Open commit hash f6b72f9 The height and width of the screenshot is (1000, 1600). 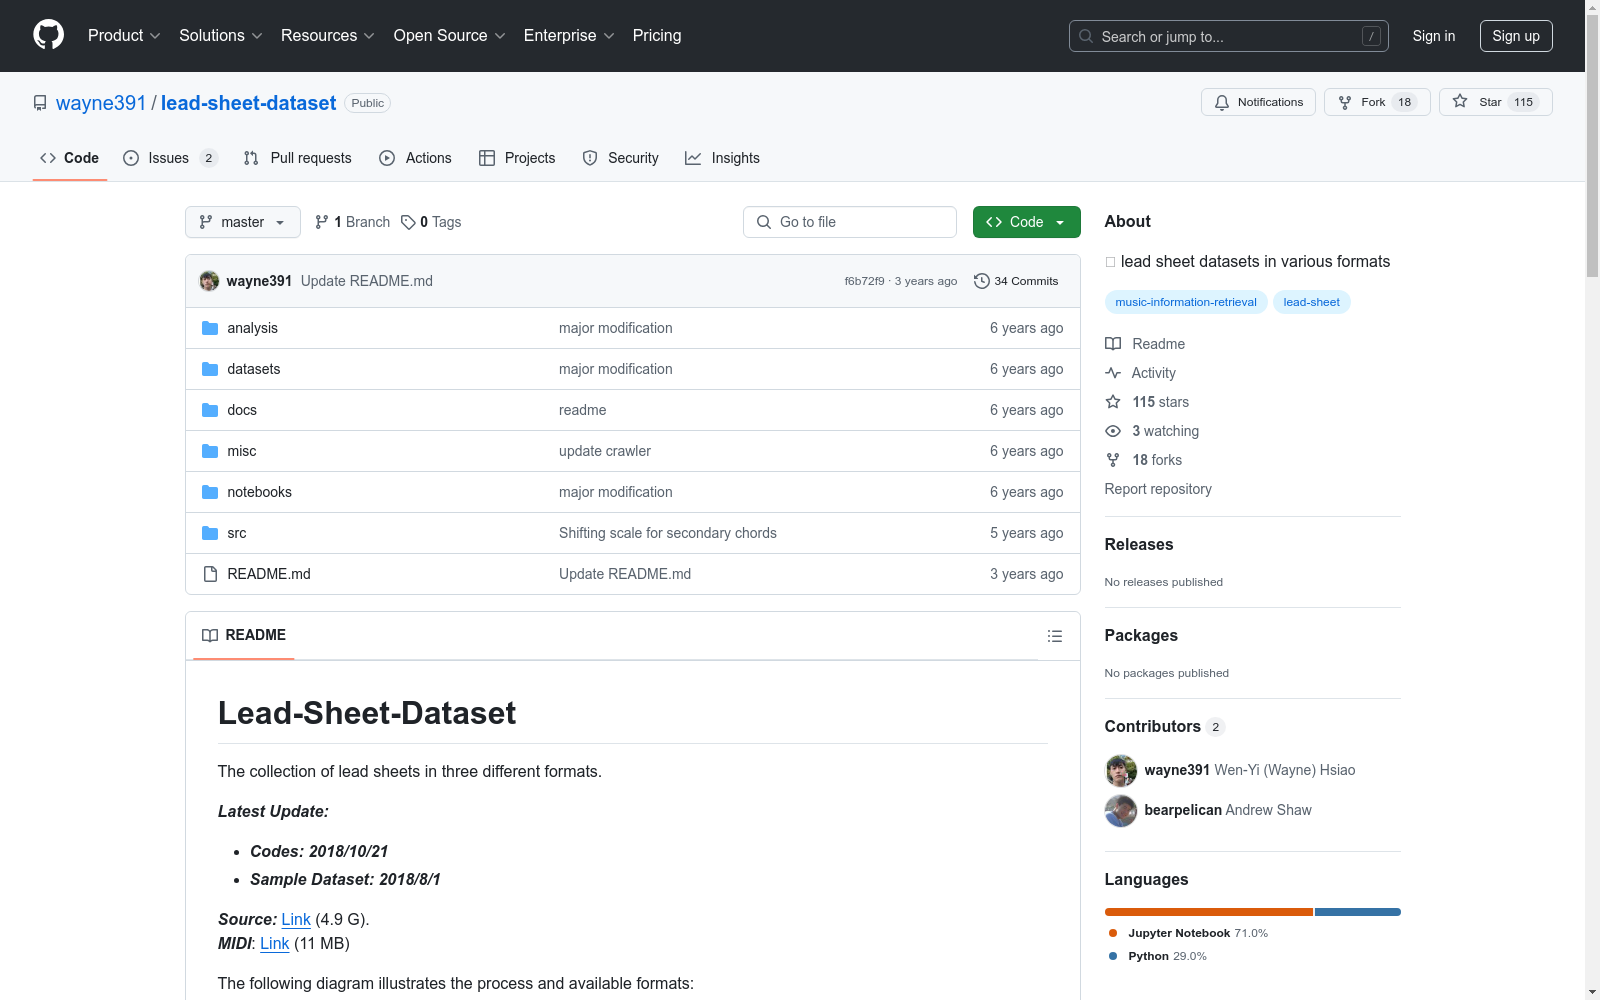(x=864, y=281)
